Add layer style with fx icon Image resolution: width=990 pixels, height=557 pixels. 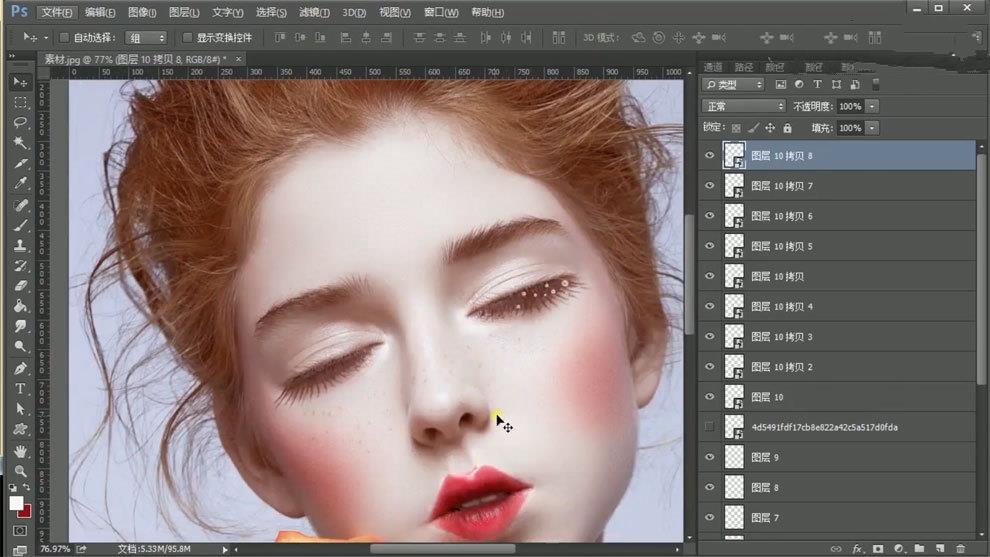point(857,549)
